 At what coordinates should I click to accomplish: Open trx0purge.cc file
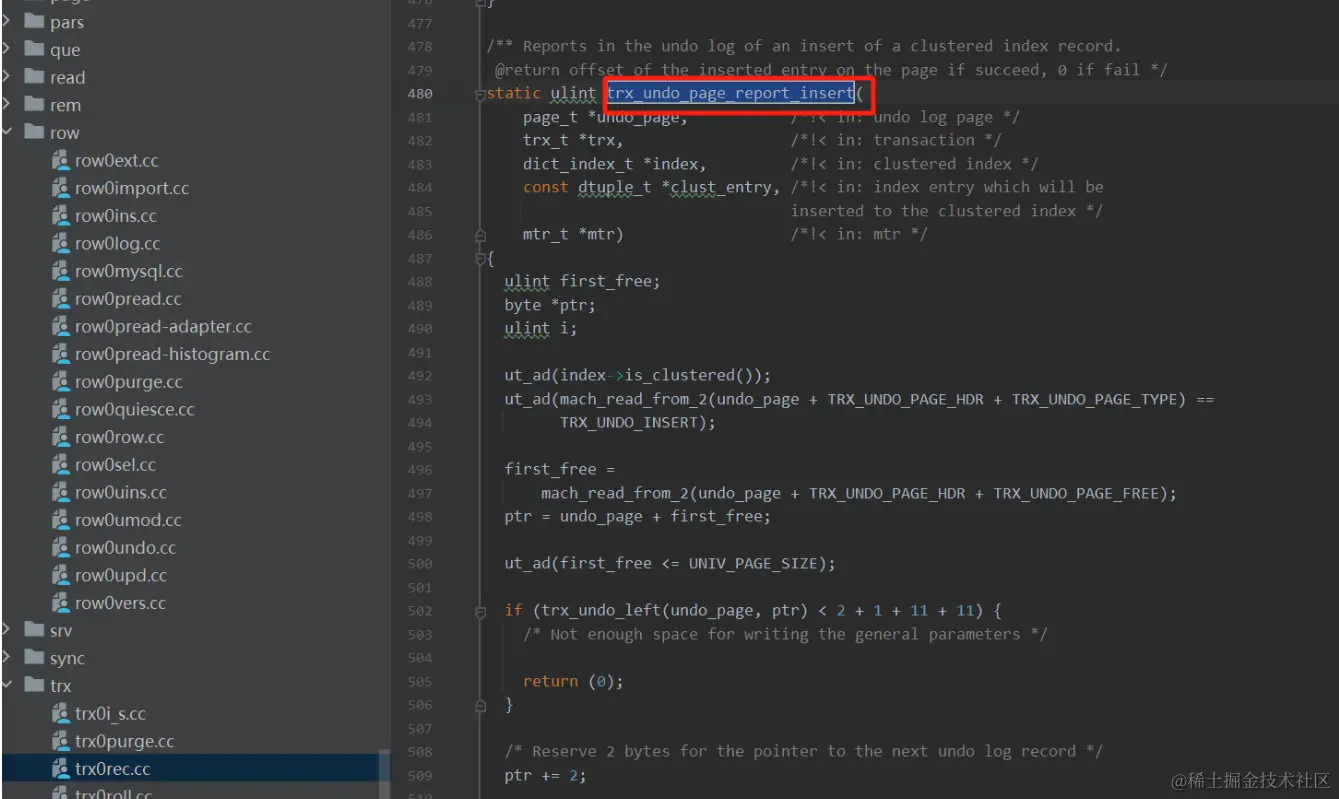124,741
